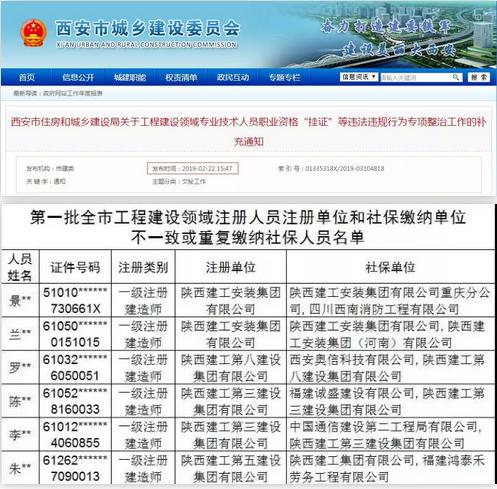Select ID cell 61012******4060855

point(75,435)
